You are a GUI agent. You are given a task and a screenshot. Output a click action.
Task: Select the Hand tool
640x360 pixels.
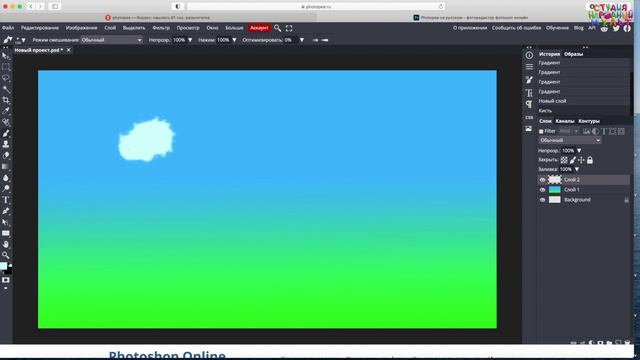(x=6, y=244)
